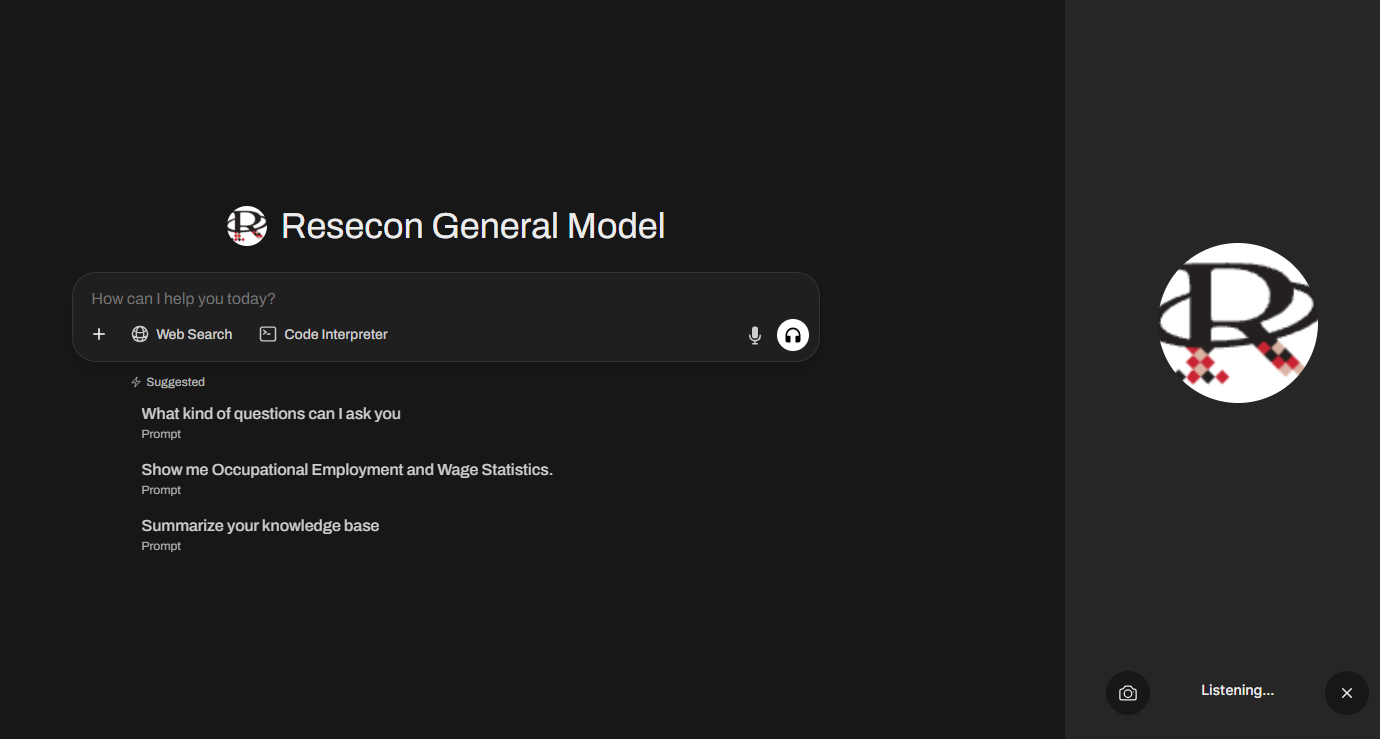The image size is (1380, 739).
Task: Click the Resecon avatar in the voice panel
Action: pos(1238,322)
